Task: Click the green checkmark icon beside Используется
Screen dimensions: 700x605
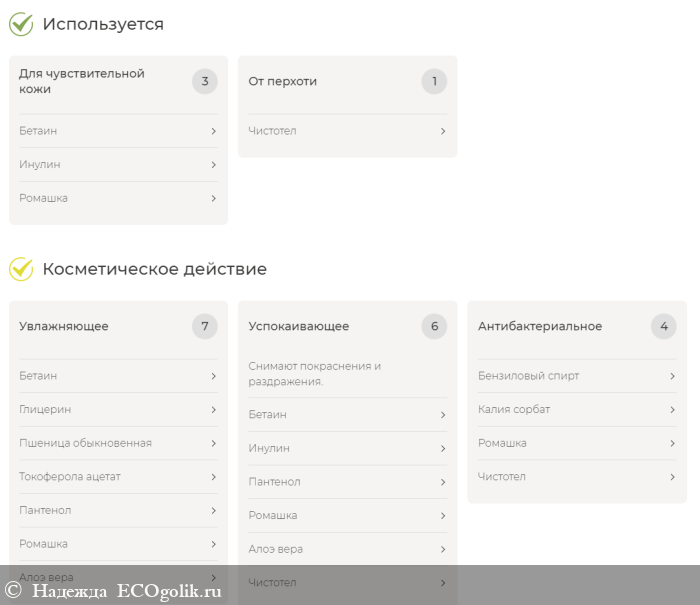Action: [21, 24]
